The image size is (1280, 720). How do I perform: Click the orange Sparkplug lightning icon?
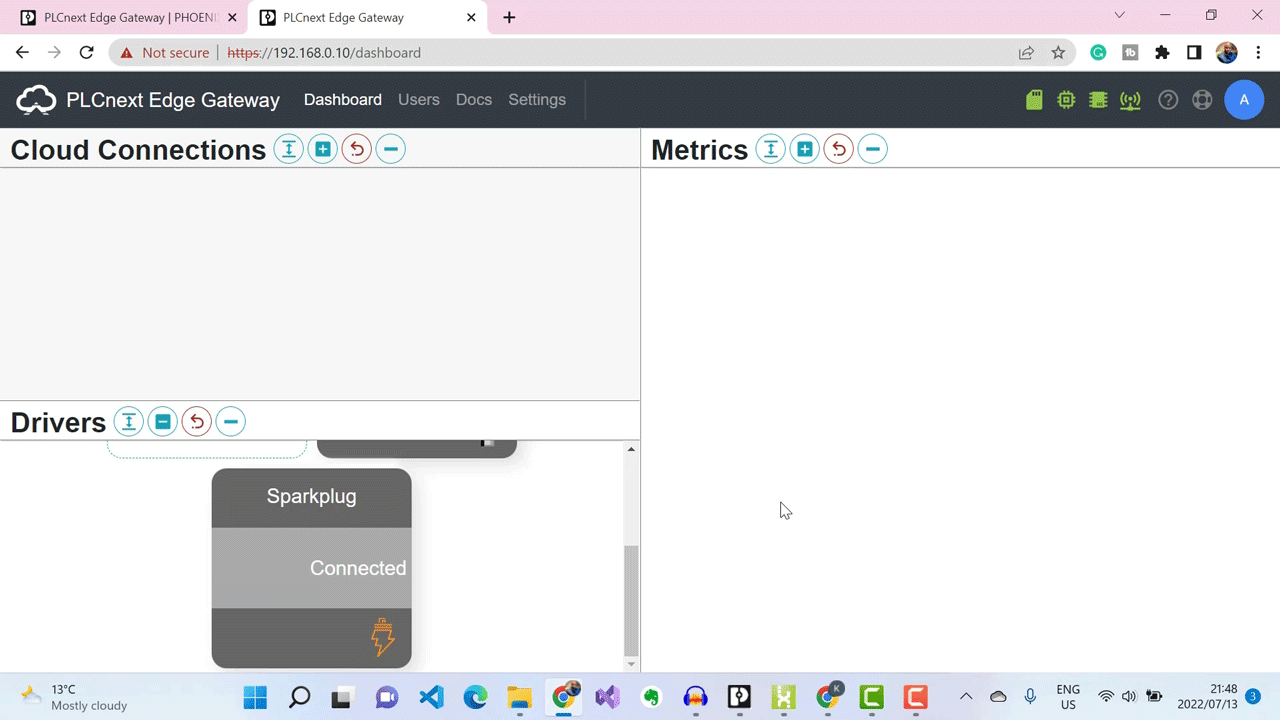click(383, 637)
